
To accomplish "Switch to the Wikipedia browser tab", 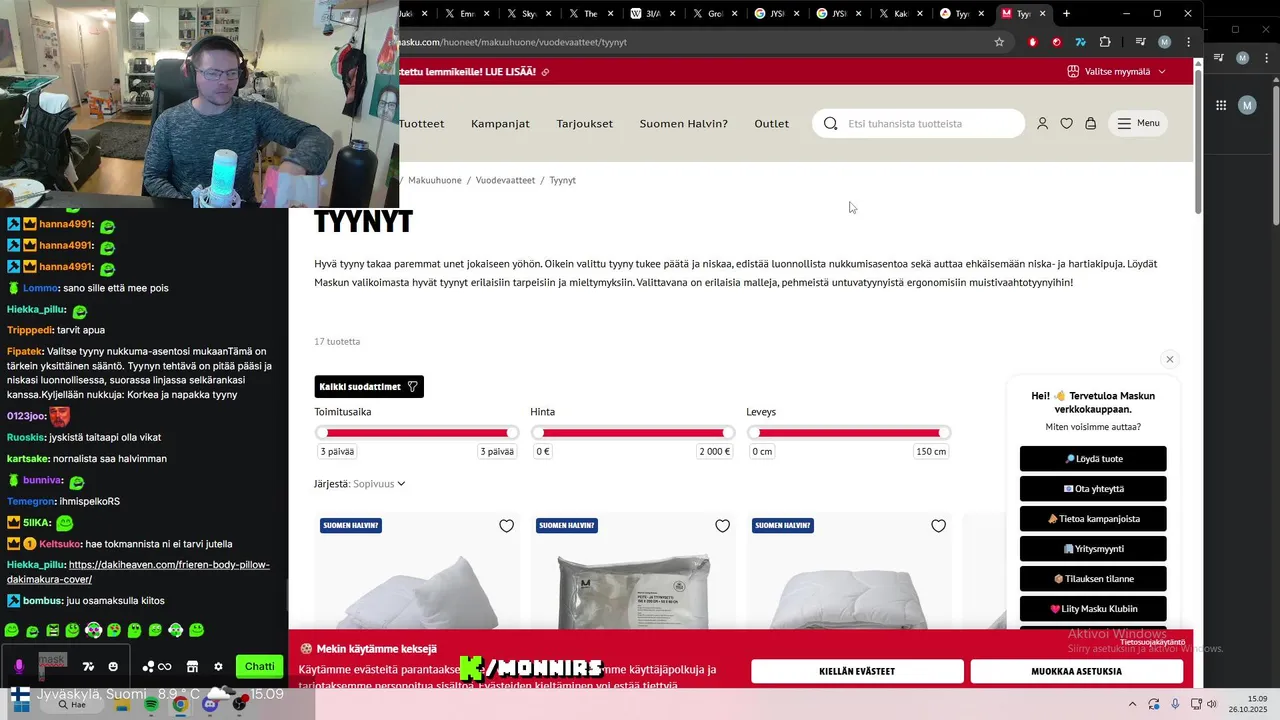I will tap(651, 14).
